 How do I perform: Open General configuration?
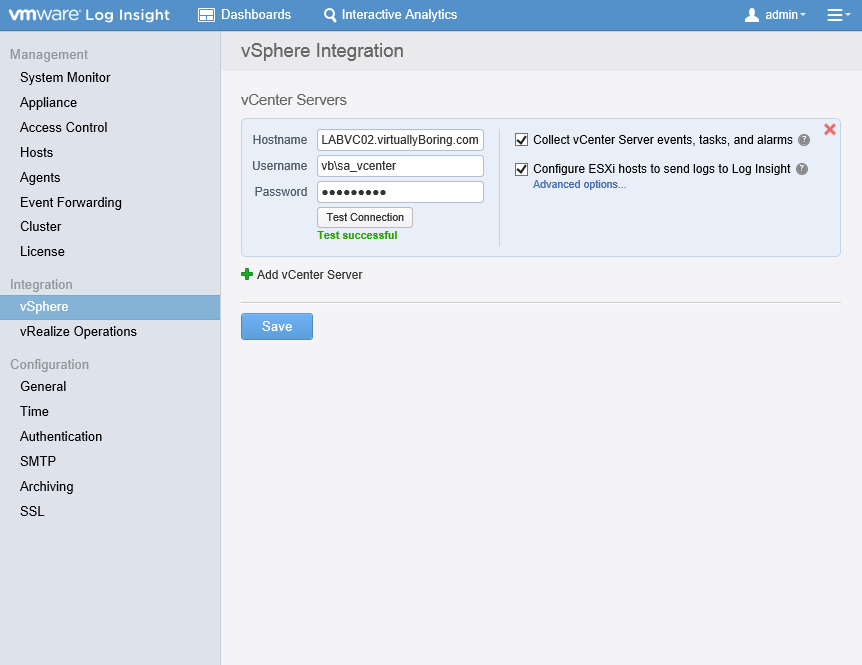click(x=43, y=386)
